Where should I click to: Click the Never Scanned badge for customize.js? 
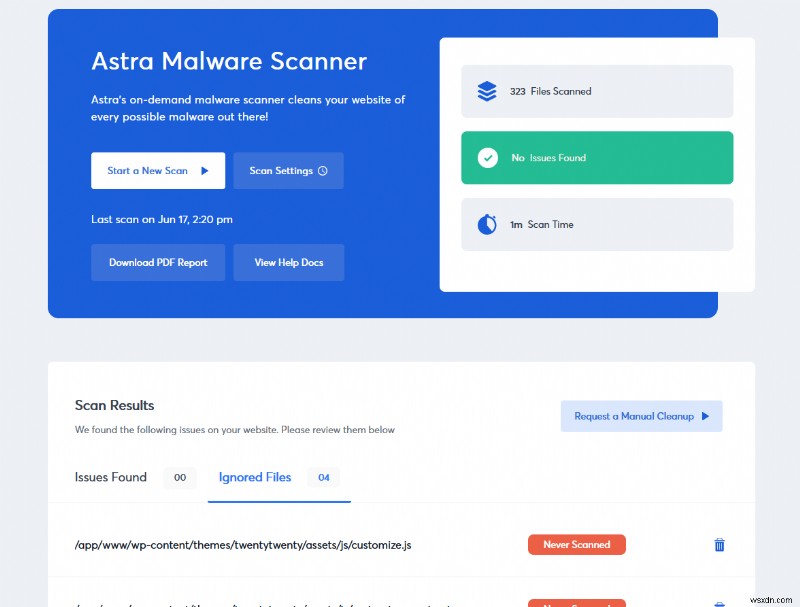[x=576, y=544]
